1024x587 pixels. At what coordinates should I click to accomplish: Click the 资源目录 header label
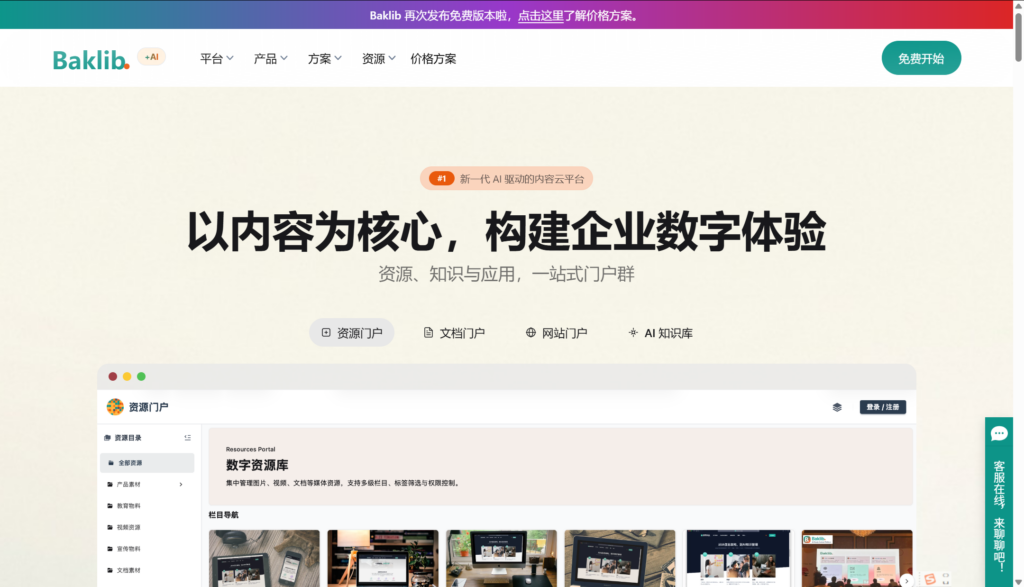click(128, 437)
